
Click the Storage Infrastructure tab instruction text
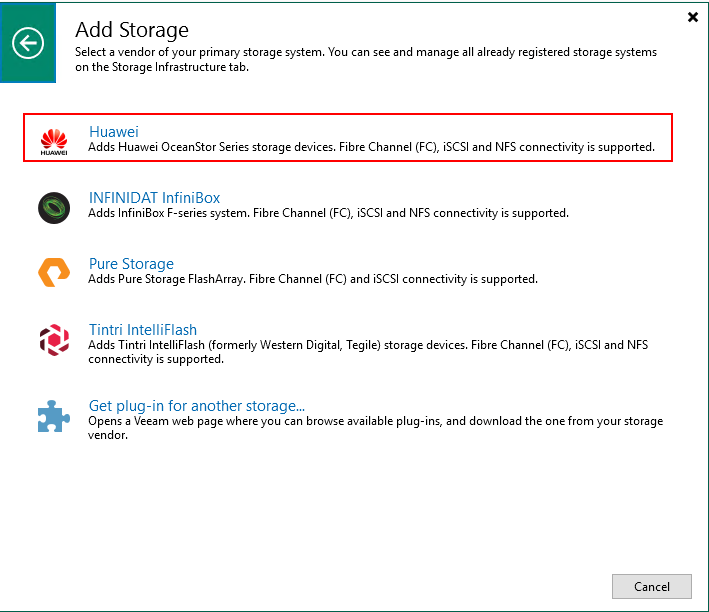click(x=366, y=59)
